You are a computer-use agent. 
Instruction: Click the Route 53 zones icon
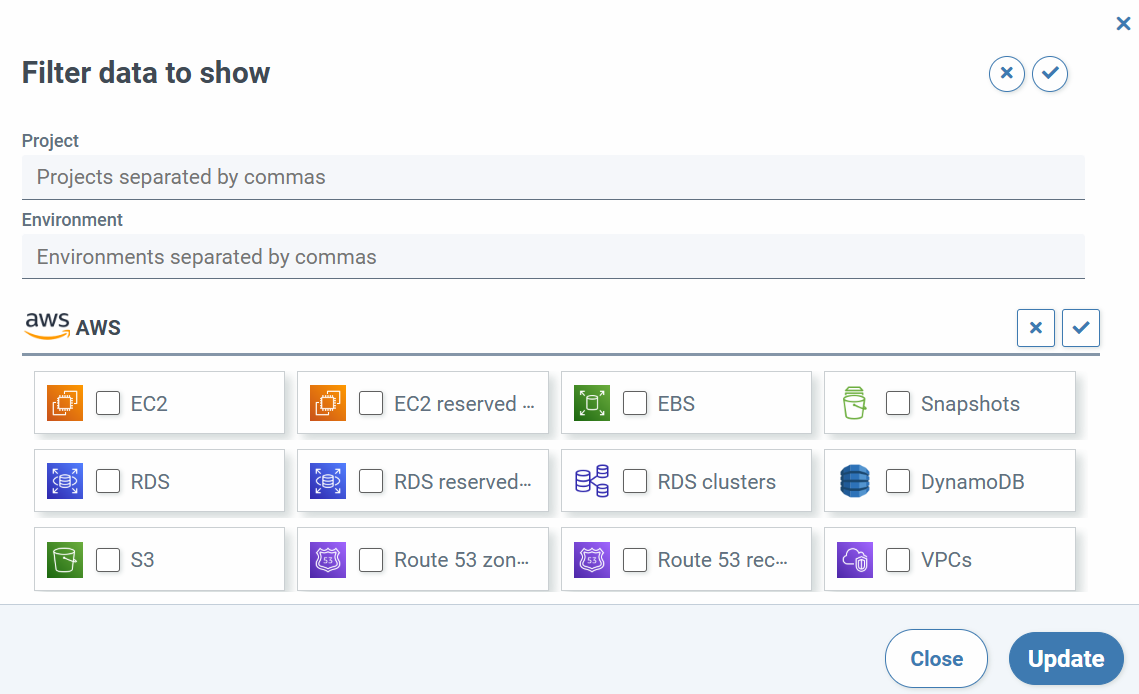tap(328, 560)
